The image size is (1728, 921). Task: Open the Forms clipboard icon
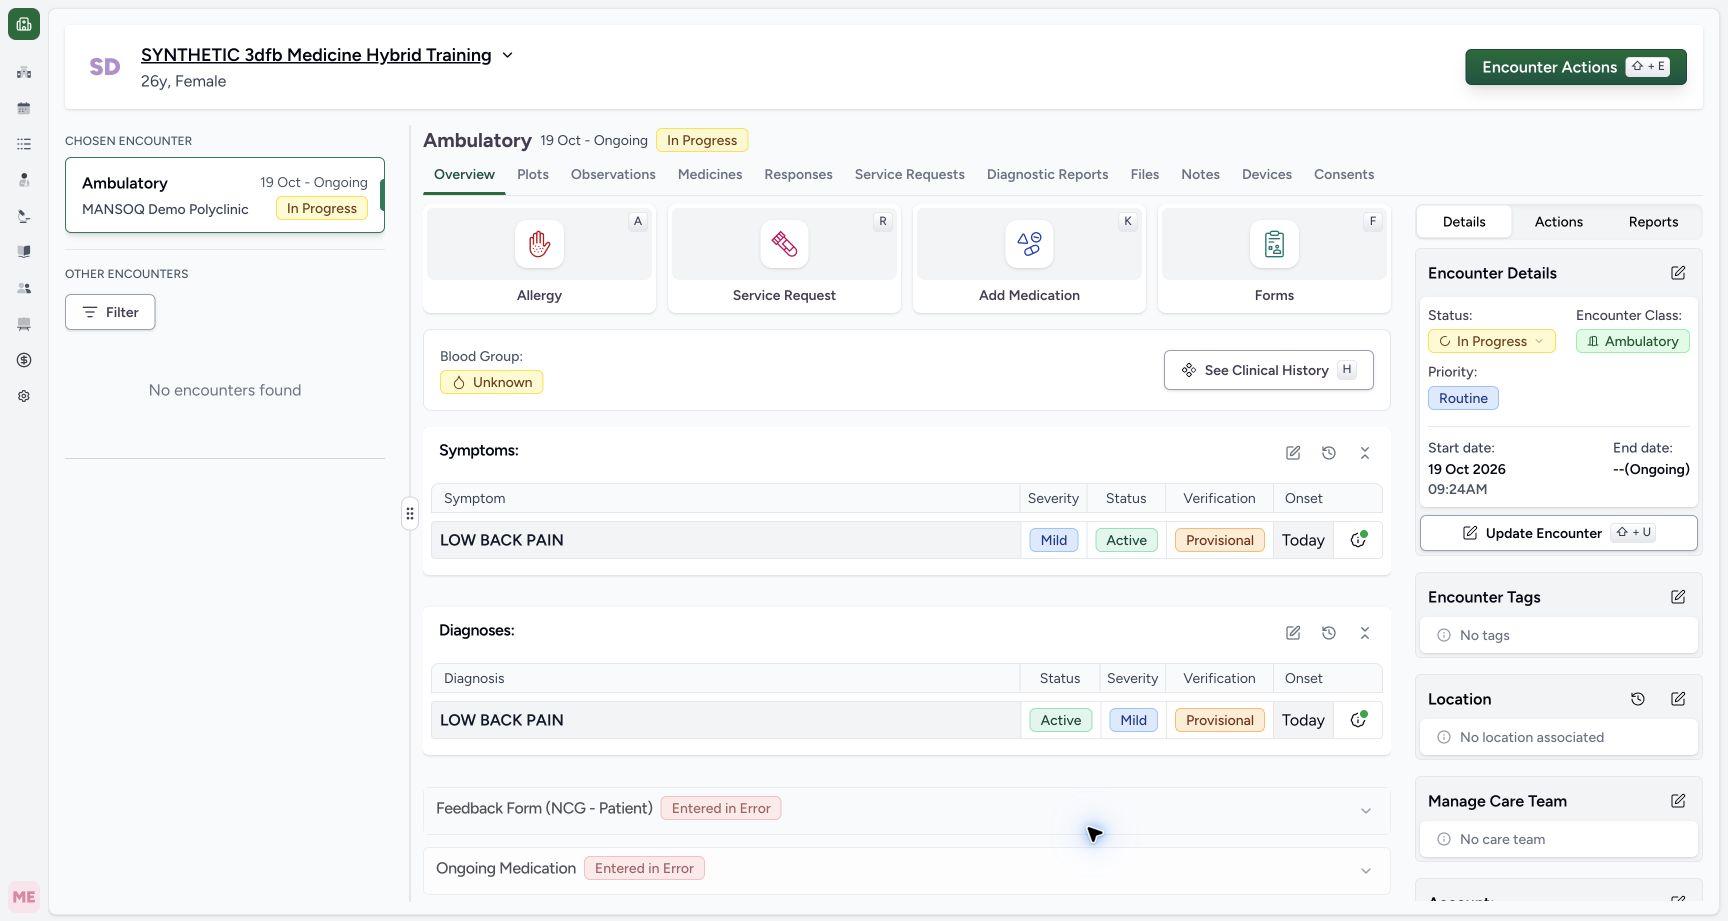pos(1274,244)
